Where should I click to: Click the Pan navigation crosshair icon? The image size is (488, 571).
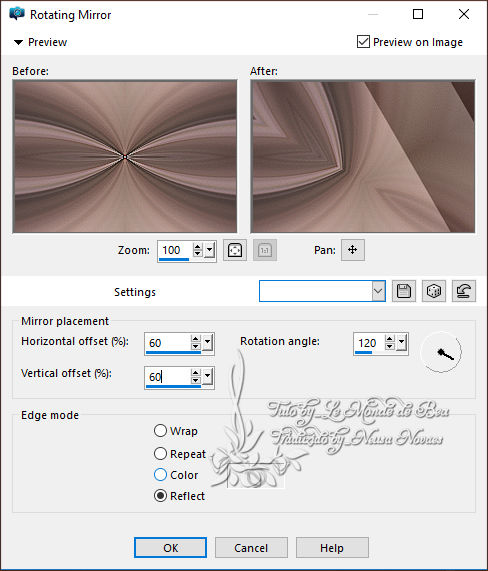coord(353,250)
